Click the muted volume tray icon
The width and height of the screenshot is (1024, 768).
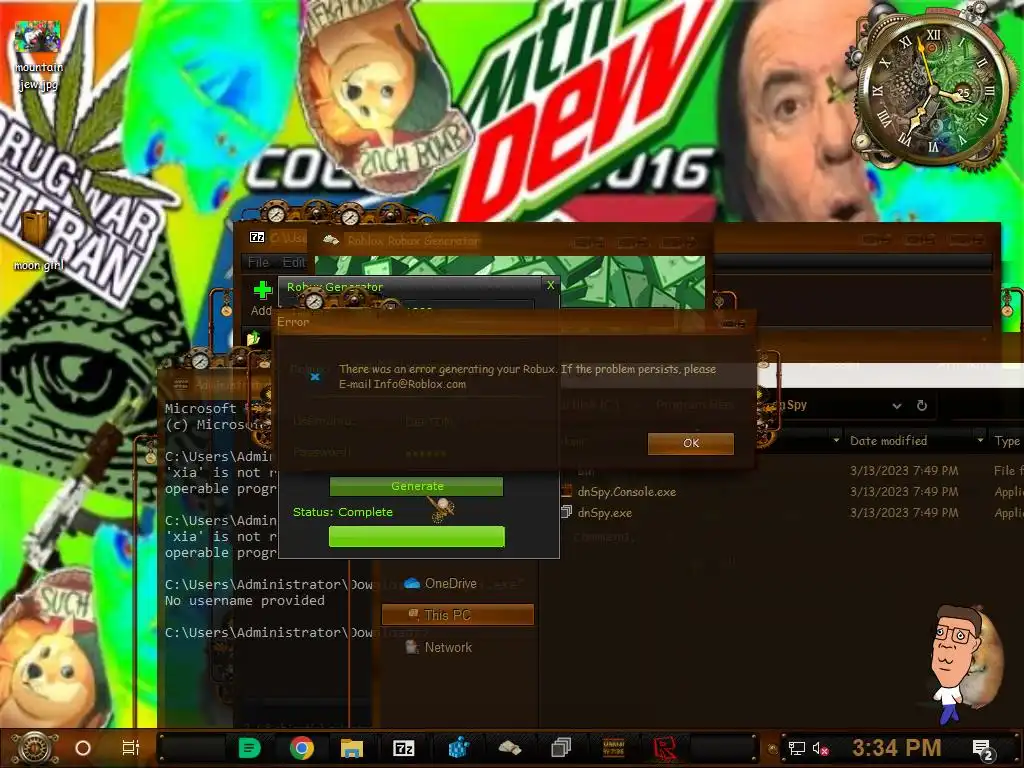(x=820, y=748)
